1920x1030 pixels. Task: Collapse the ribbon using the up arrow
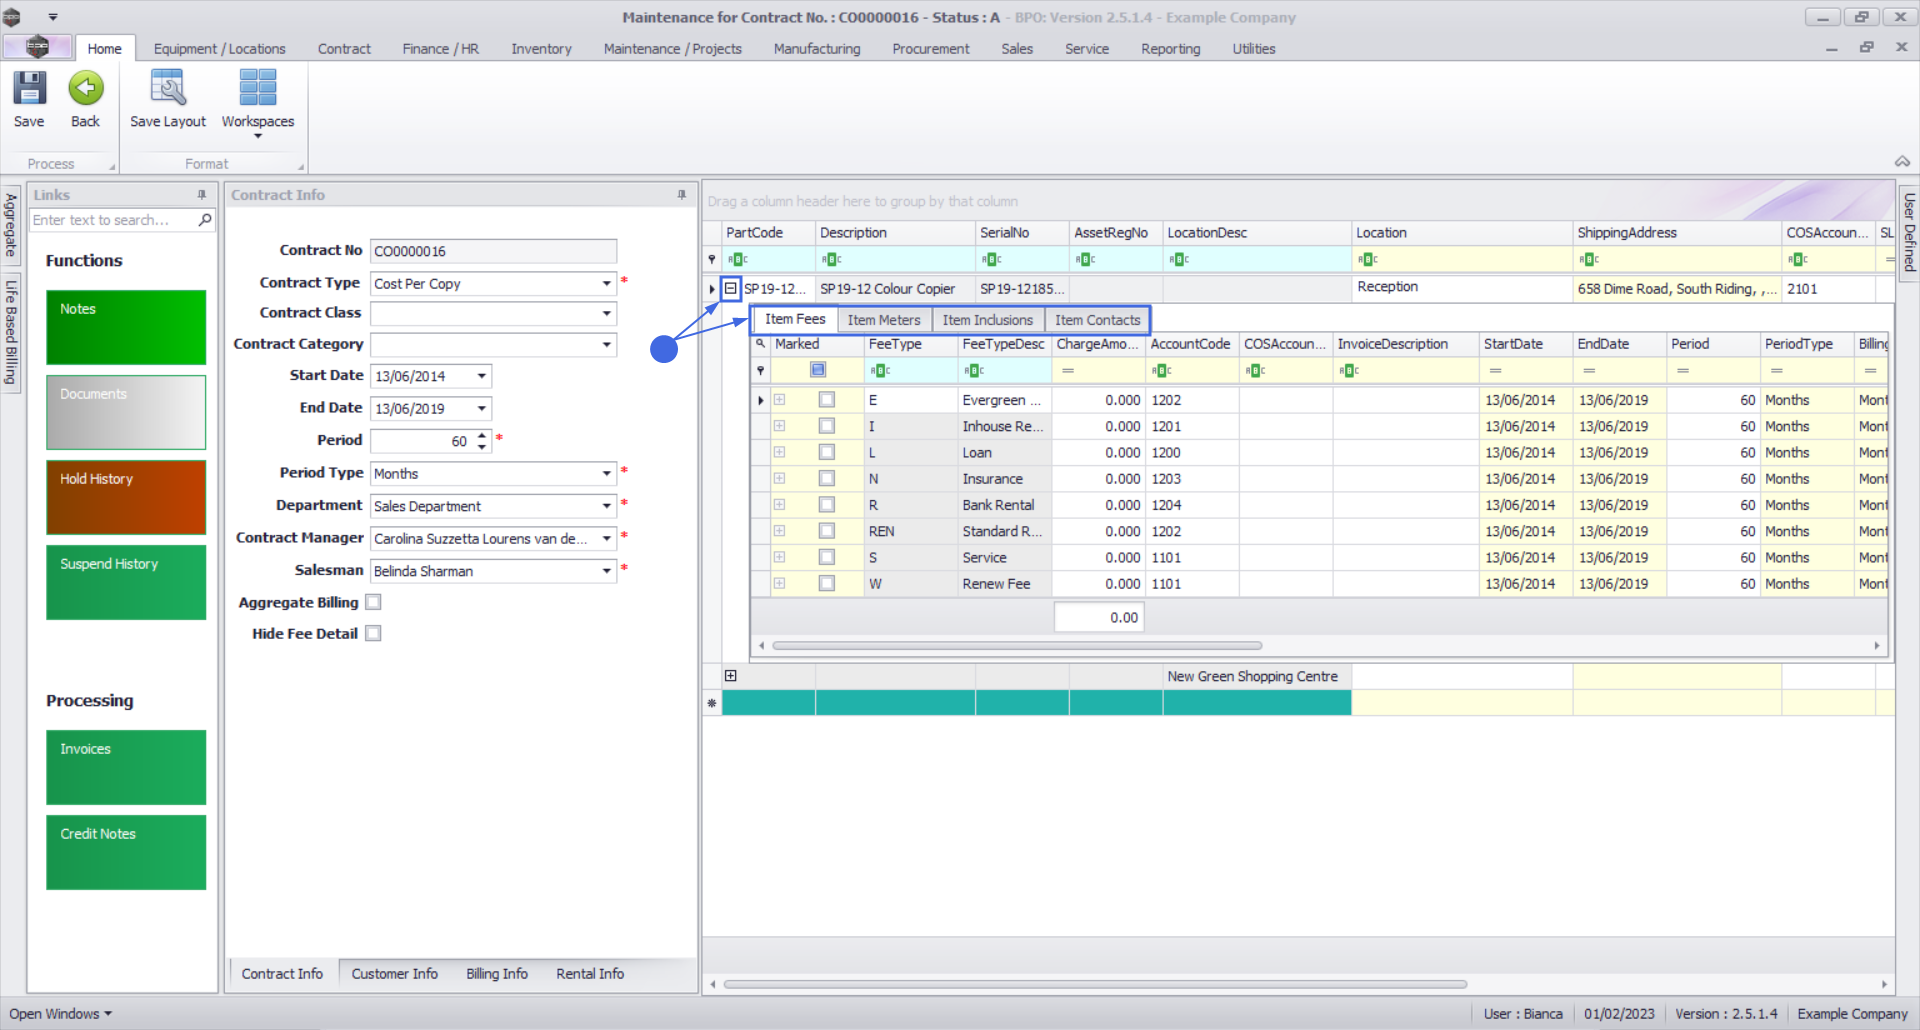coord(1902,162)
